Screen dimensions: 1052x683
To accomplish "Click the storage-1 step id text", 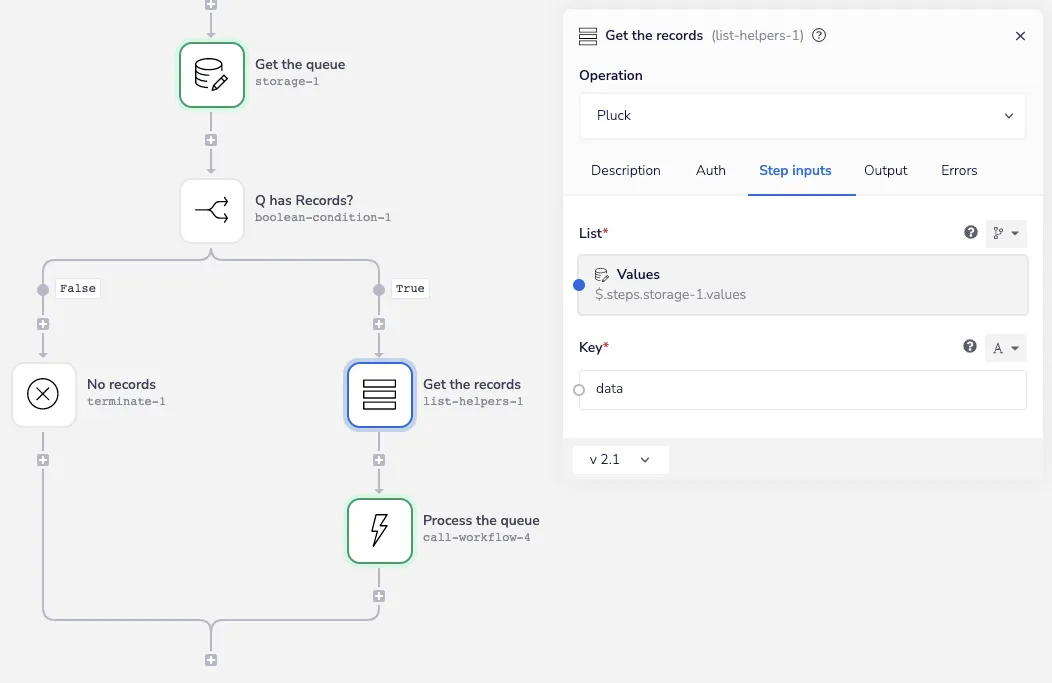I will [287, 81].
